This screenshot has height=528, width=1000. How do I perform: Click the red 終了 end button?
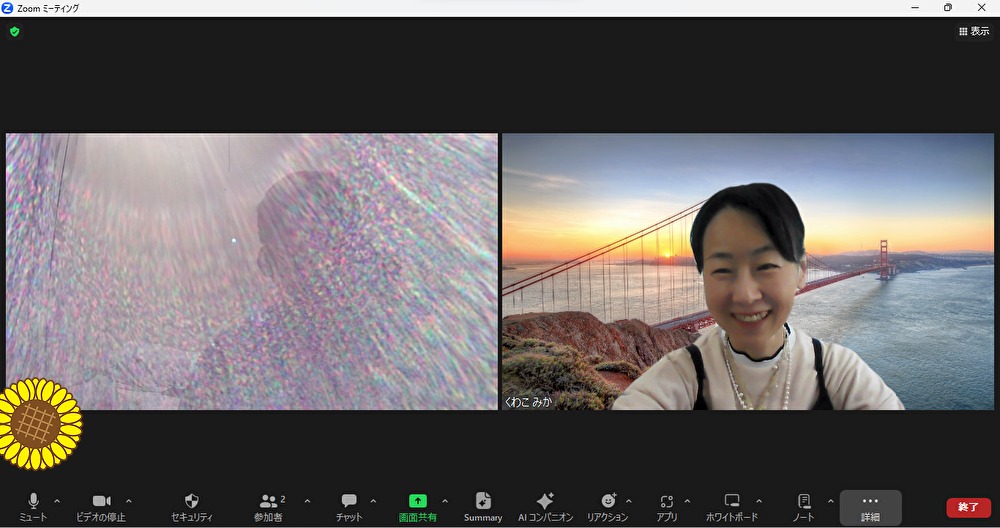tap(968, 507)
